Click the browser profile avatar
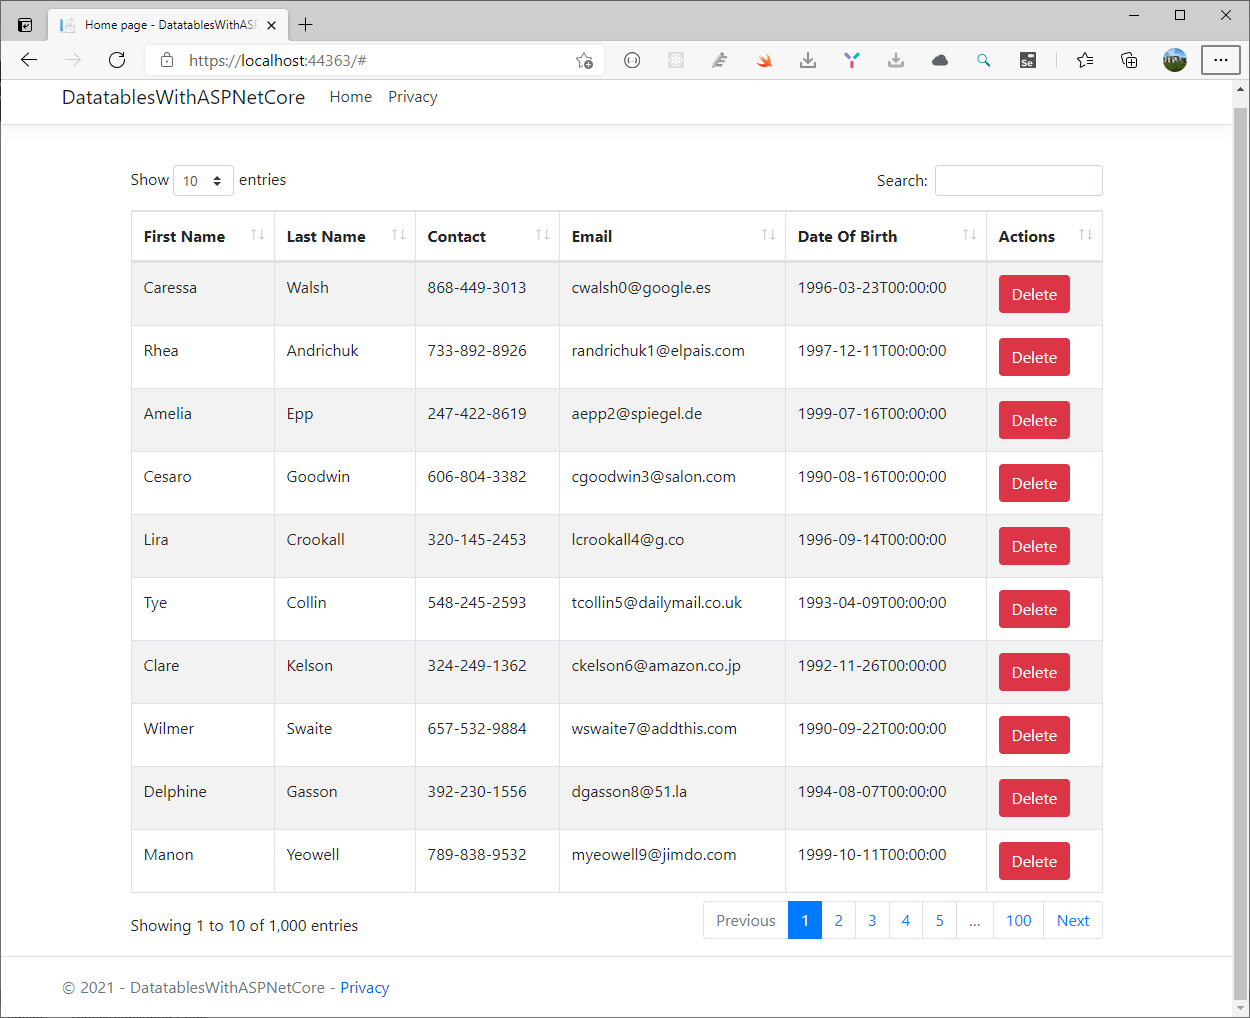The image size is (1250, 1018). [x=1174, y=60]
